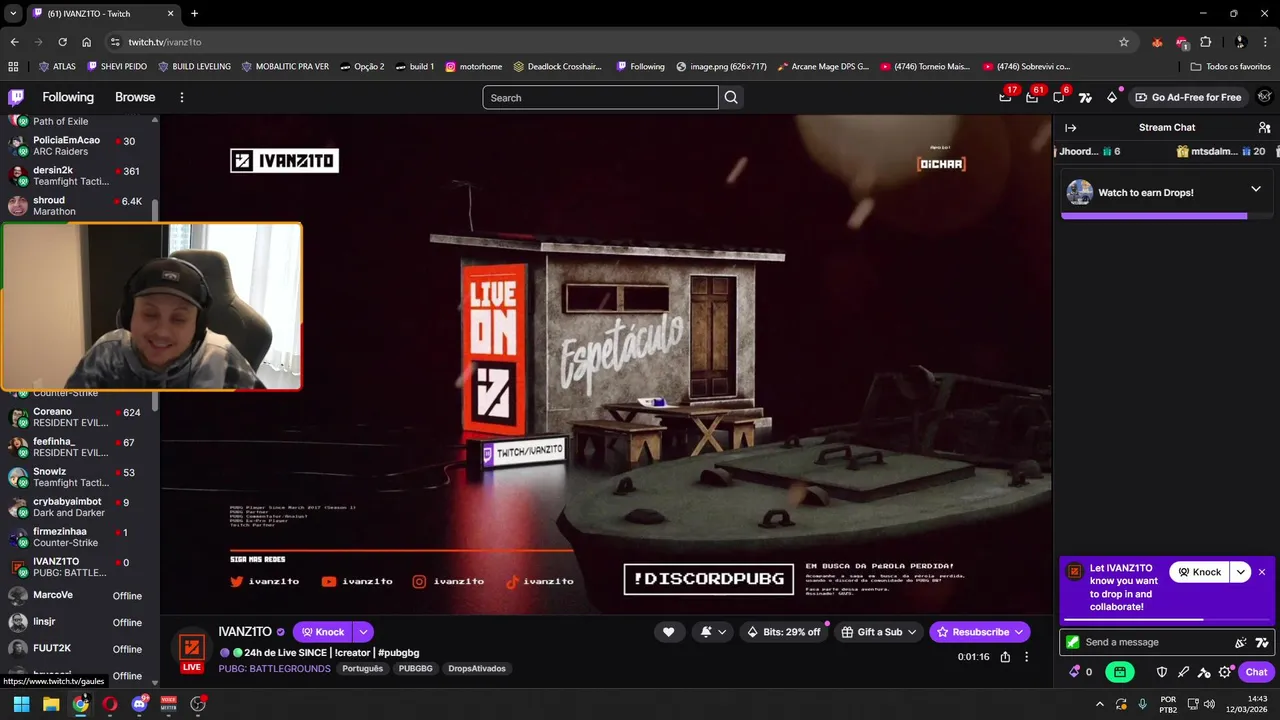The image size is (1280, 720).
Task: Open Discord from the taskbar
Action: [139, 703]
